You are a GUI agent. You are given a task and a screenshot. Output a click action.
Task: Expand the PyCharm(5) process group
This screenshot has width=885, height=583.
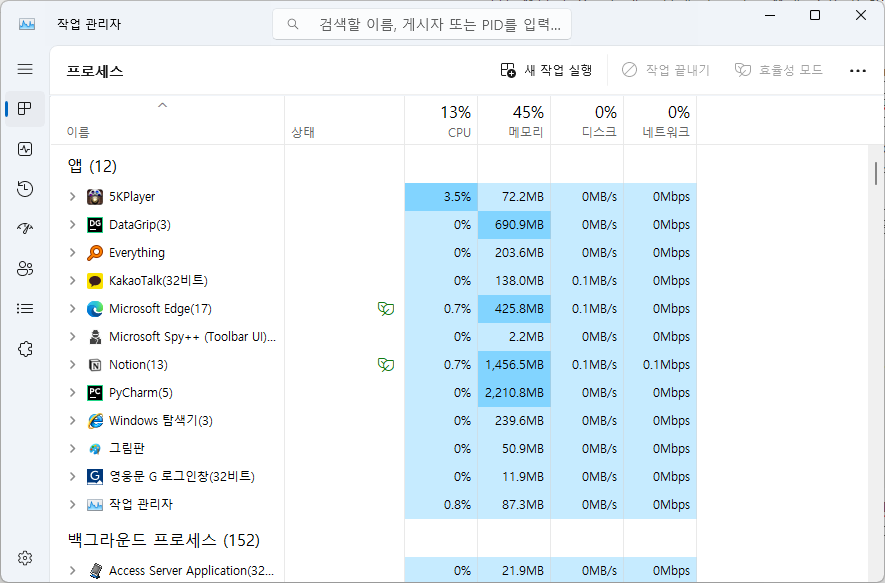72,393
